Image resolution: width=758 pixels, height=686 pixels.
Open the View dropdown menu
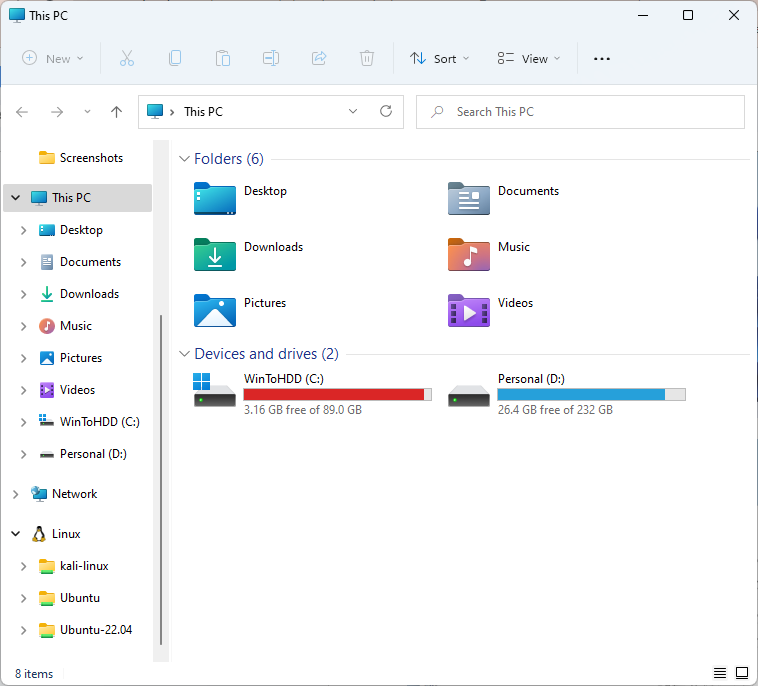point(529,58)
